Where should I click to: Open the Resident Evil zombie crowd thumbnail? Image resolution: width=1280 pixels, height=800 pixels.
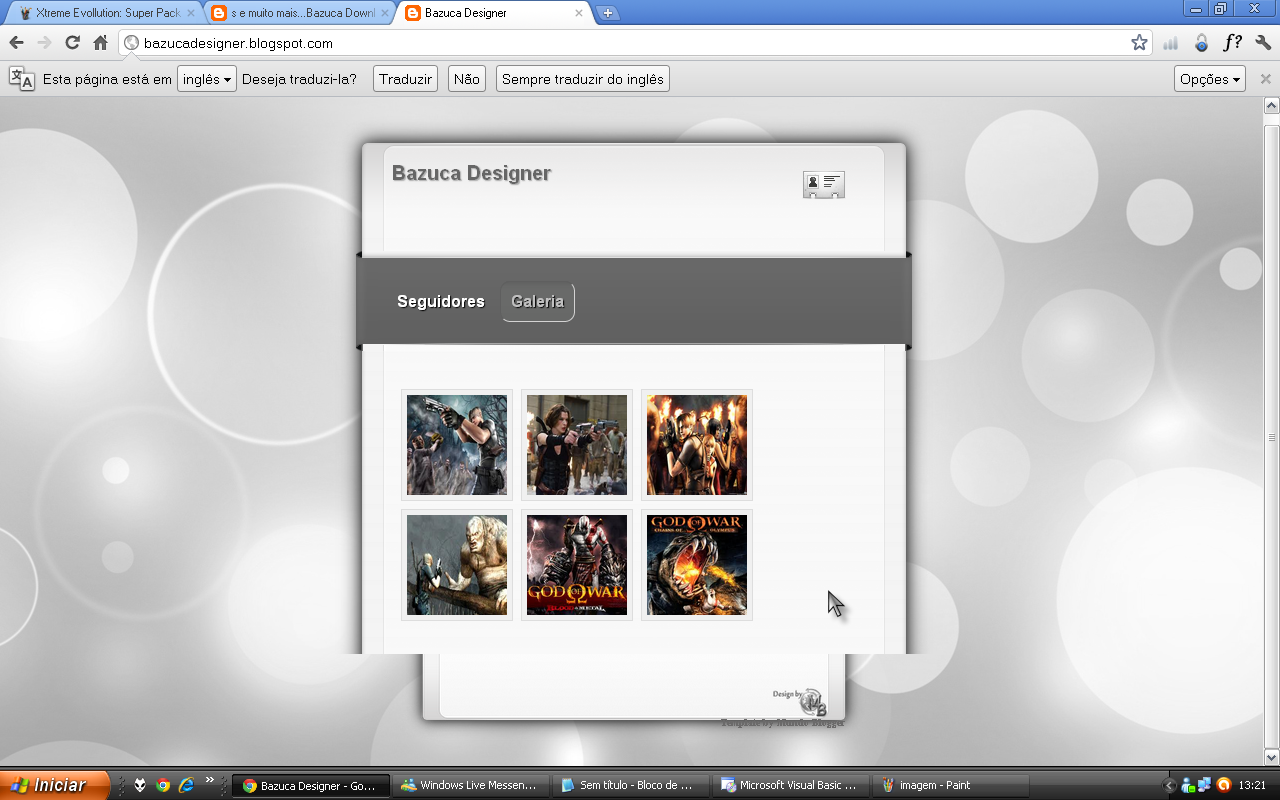[x=457, y=445]
